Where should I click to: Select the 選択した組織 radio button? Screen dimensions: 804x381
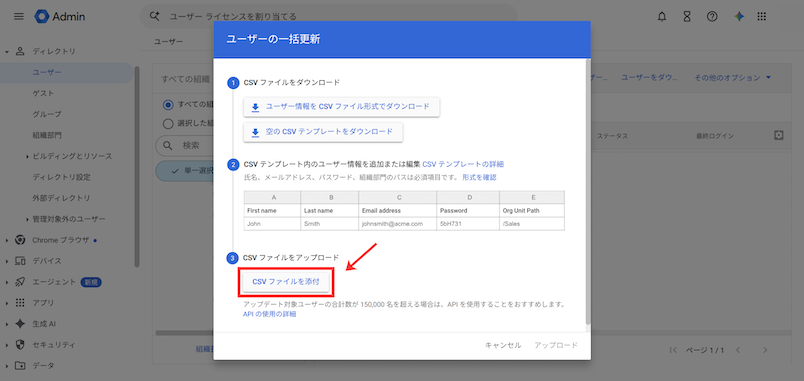coord(168,124)
